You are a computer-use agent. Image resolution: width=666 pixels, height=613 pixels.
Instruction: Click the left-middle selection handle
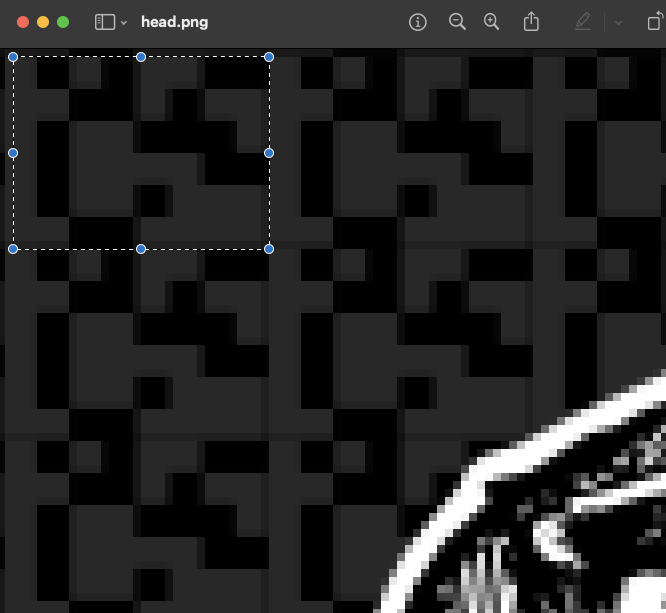tap(13, 153)
